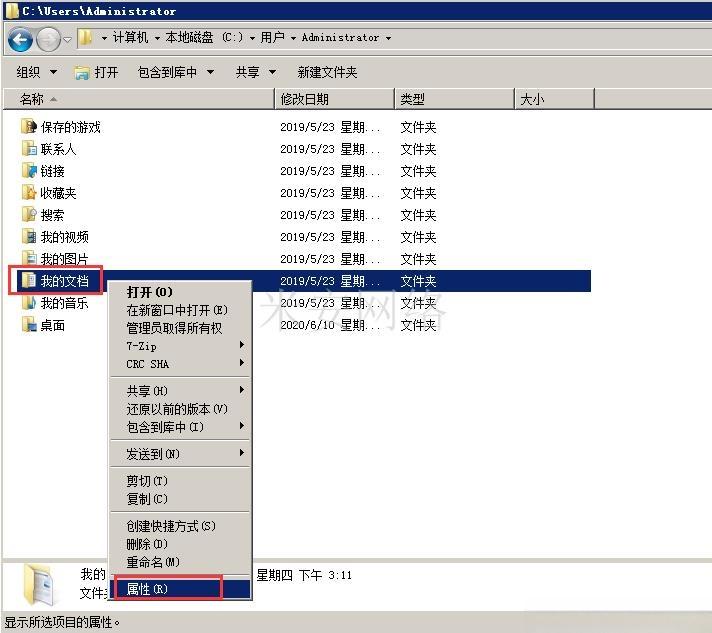This screenshot has height=633, width=712.
Task: Choose 删除(D) in context menu
Action: [x=180, y=544]
